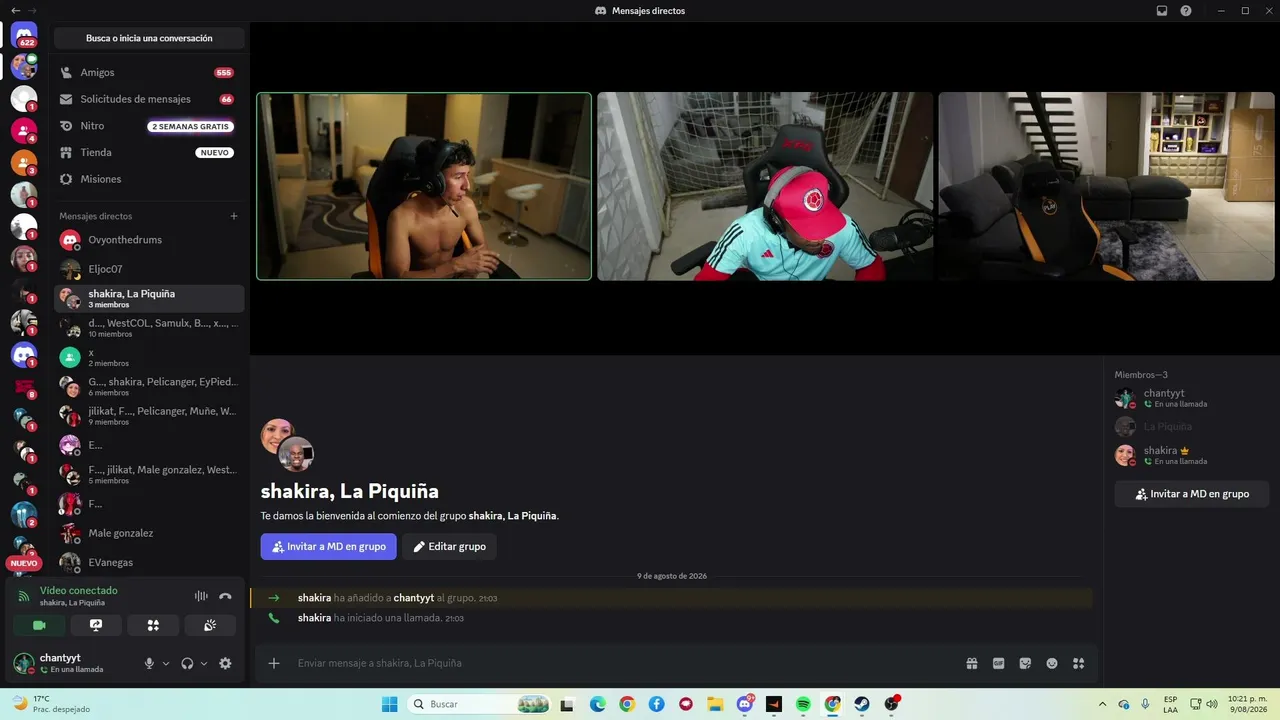Open File Explorer from taskbar

click(x=715, y=704)
